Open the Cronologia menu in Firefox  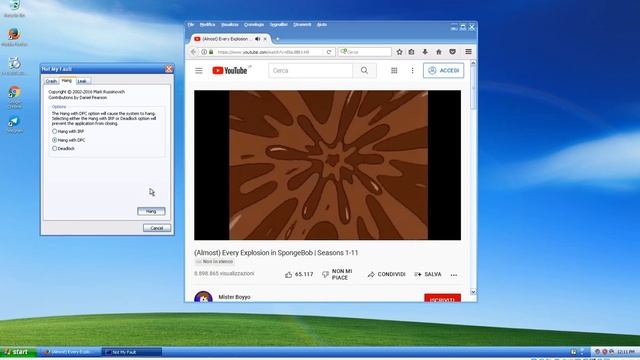[x=253, y=24]
